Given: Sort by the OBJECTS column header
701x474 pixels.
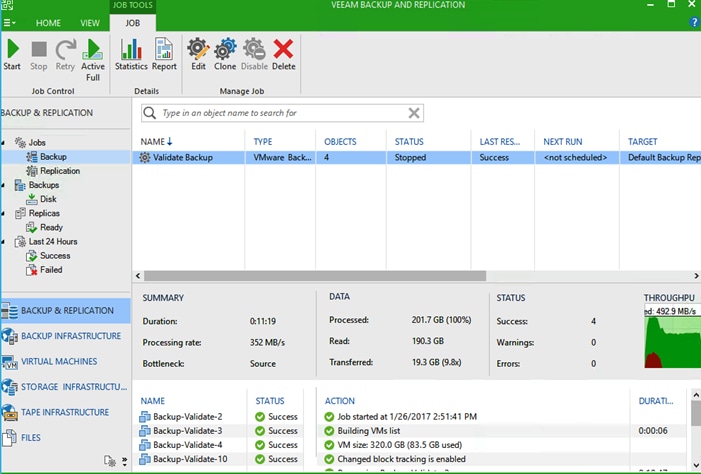Looking at the screenshot, I should tap(340, 142).
